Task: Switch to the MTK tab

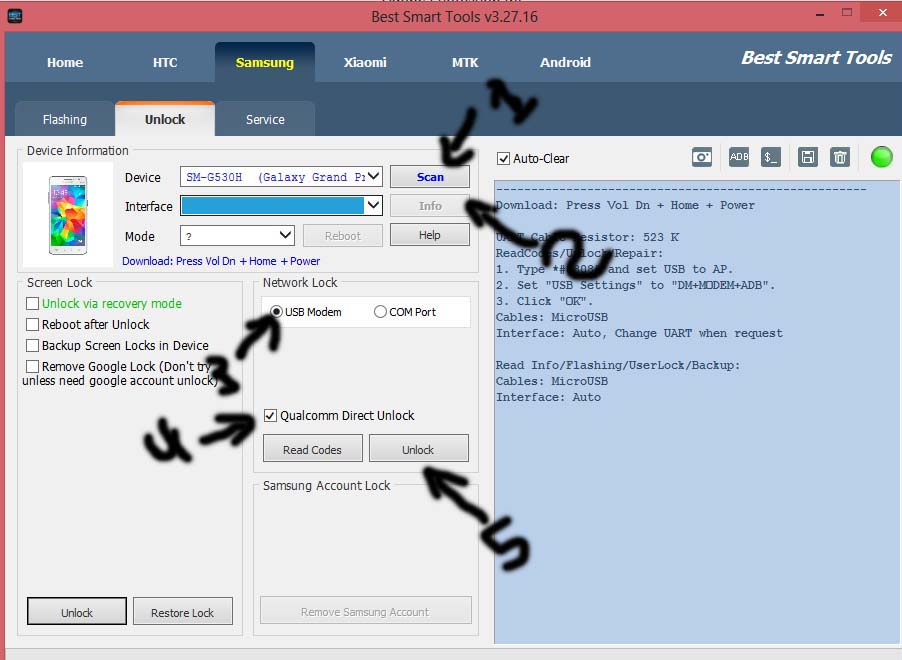Action: click(465, 62)
